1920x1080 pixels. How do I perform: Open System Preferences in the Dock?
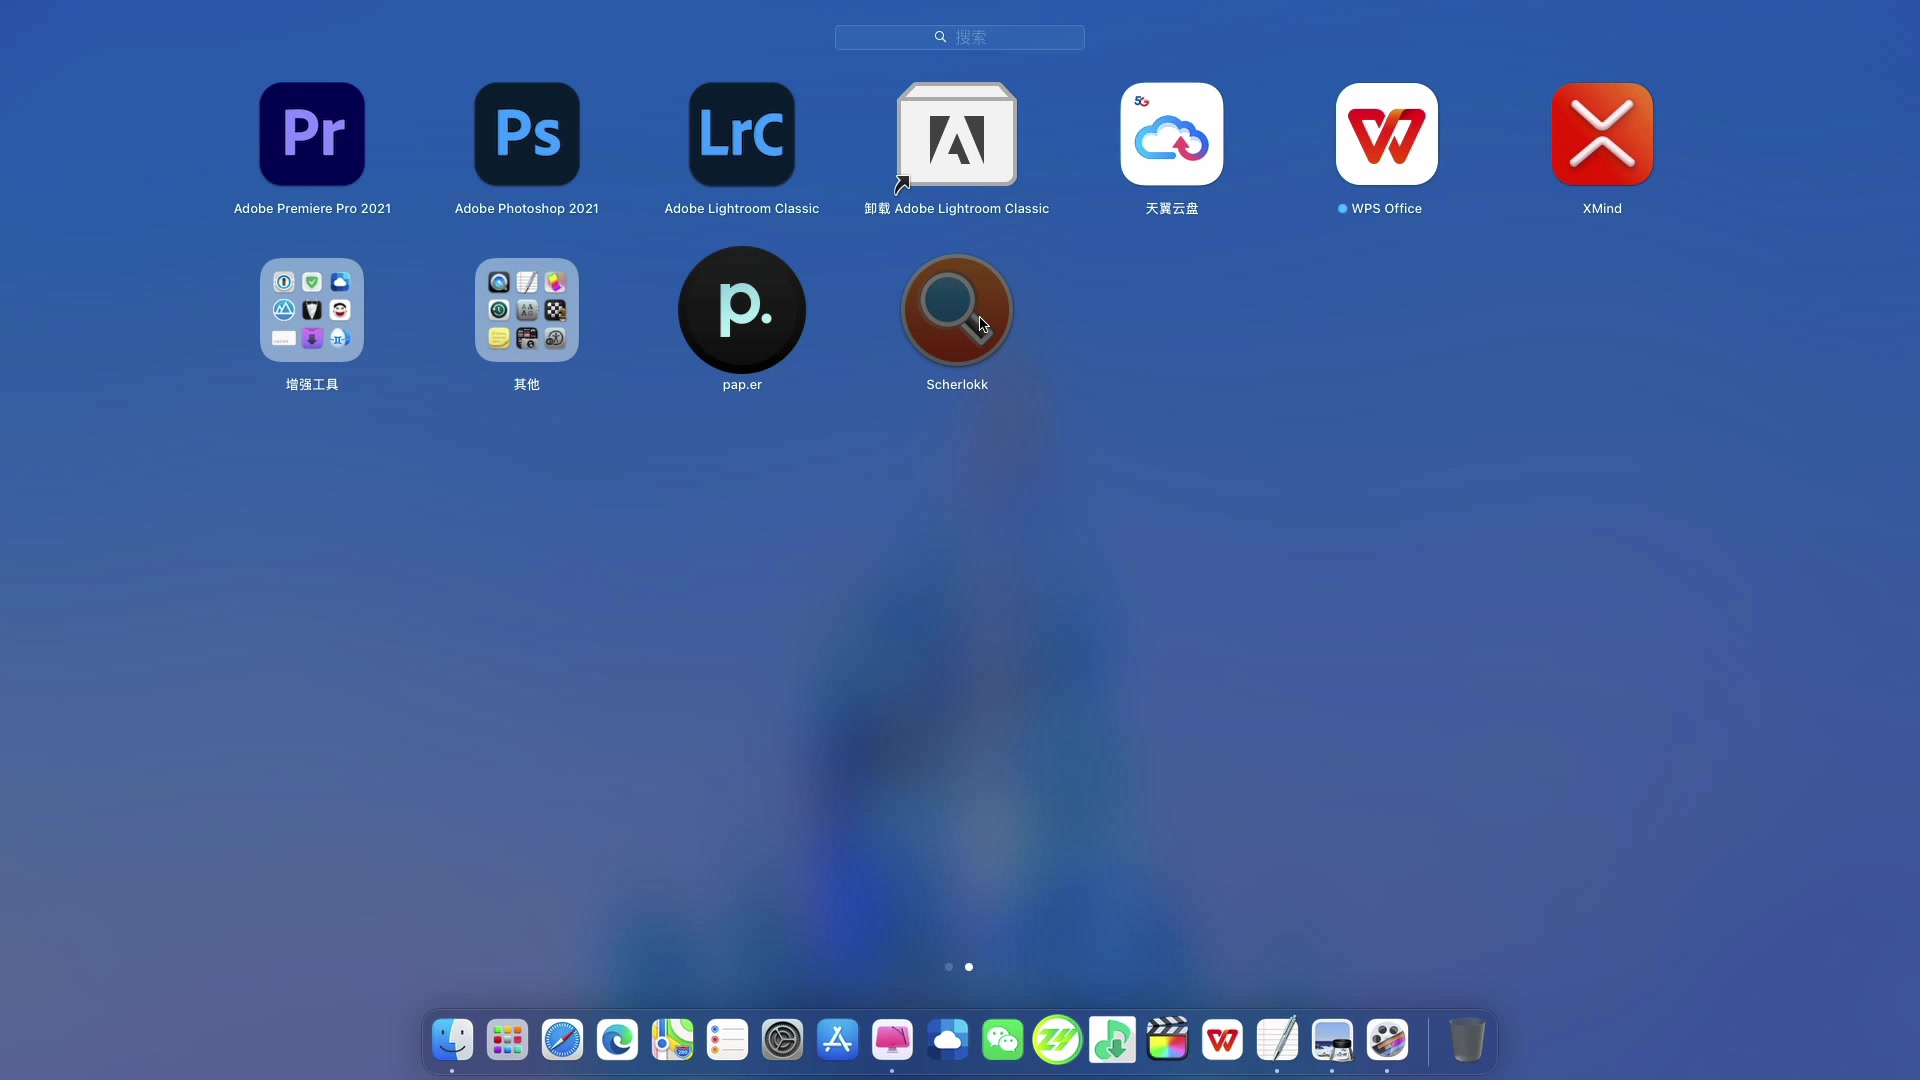tap(782, 1040)
